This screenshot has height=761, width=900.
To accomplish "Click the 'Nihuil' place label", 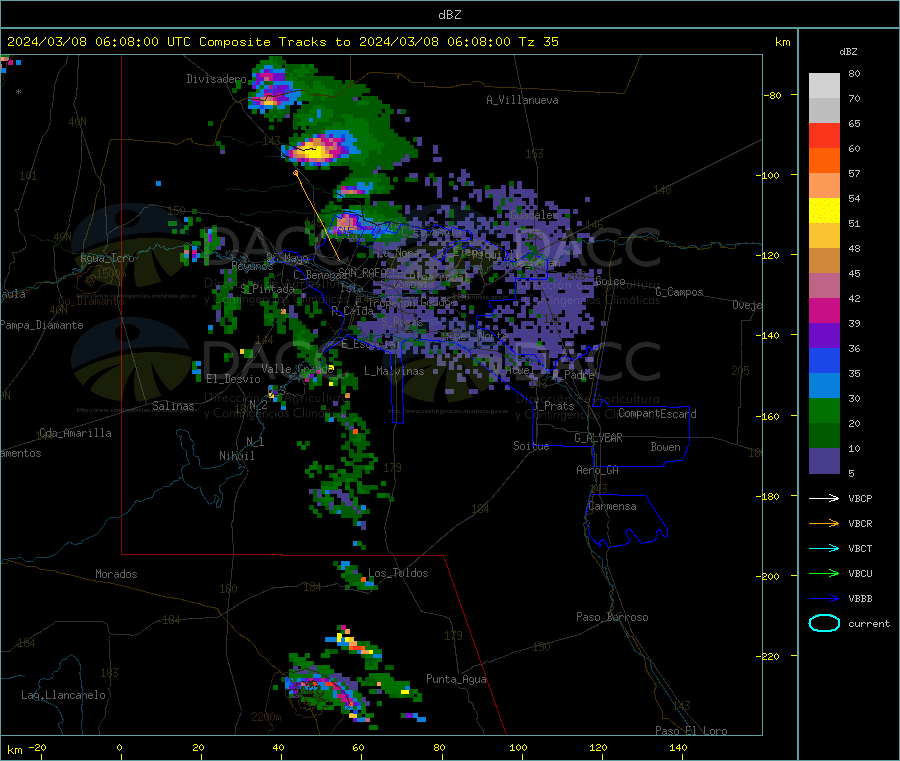I will [x=236, y=456].
